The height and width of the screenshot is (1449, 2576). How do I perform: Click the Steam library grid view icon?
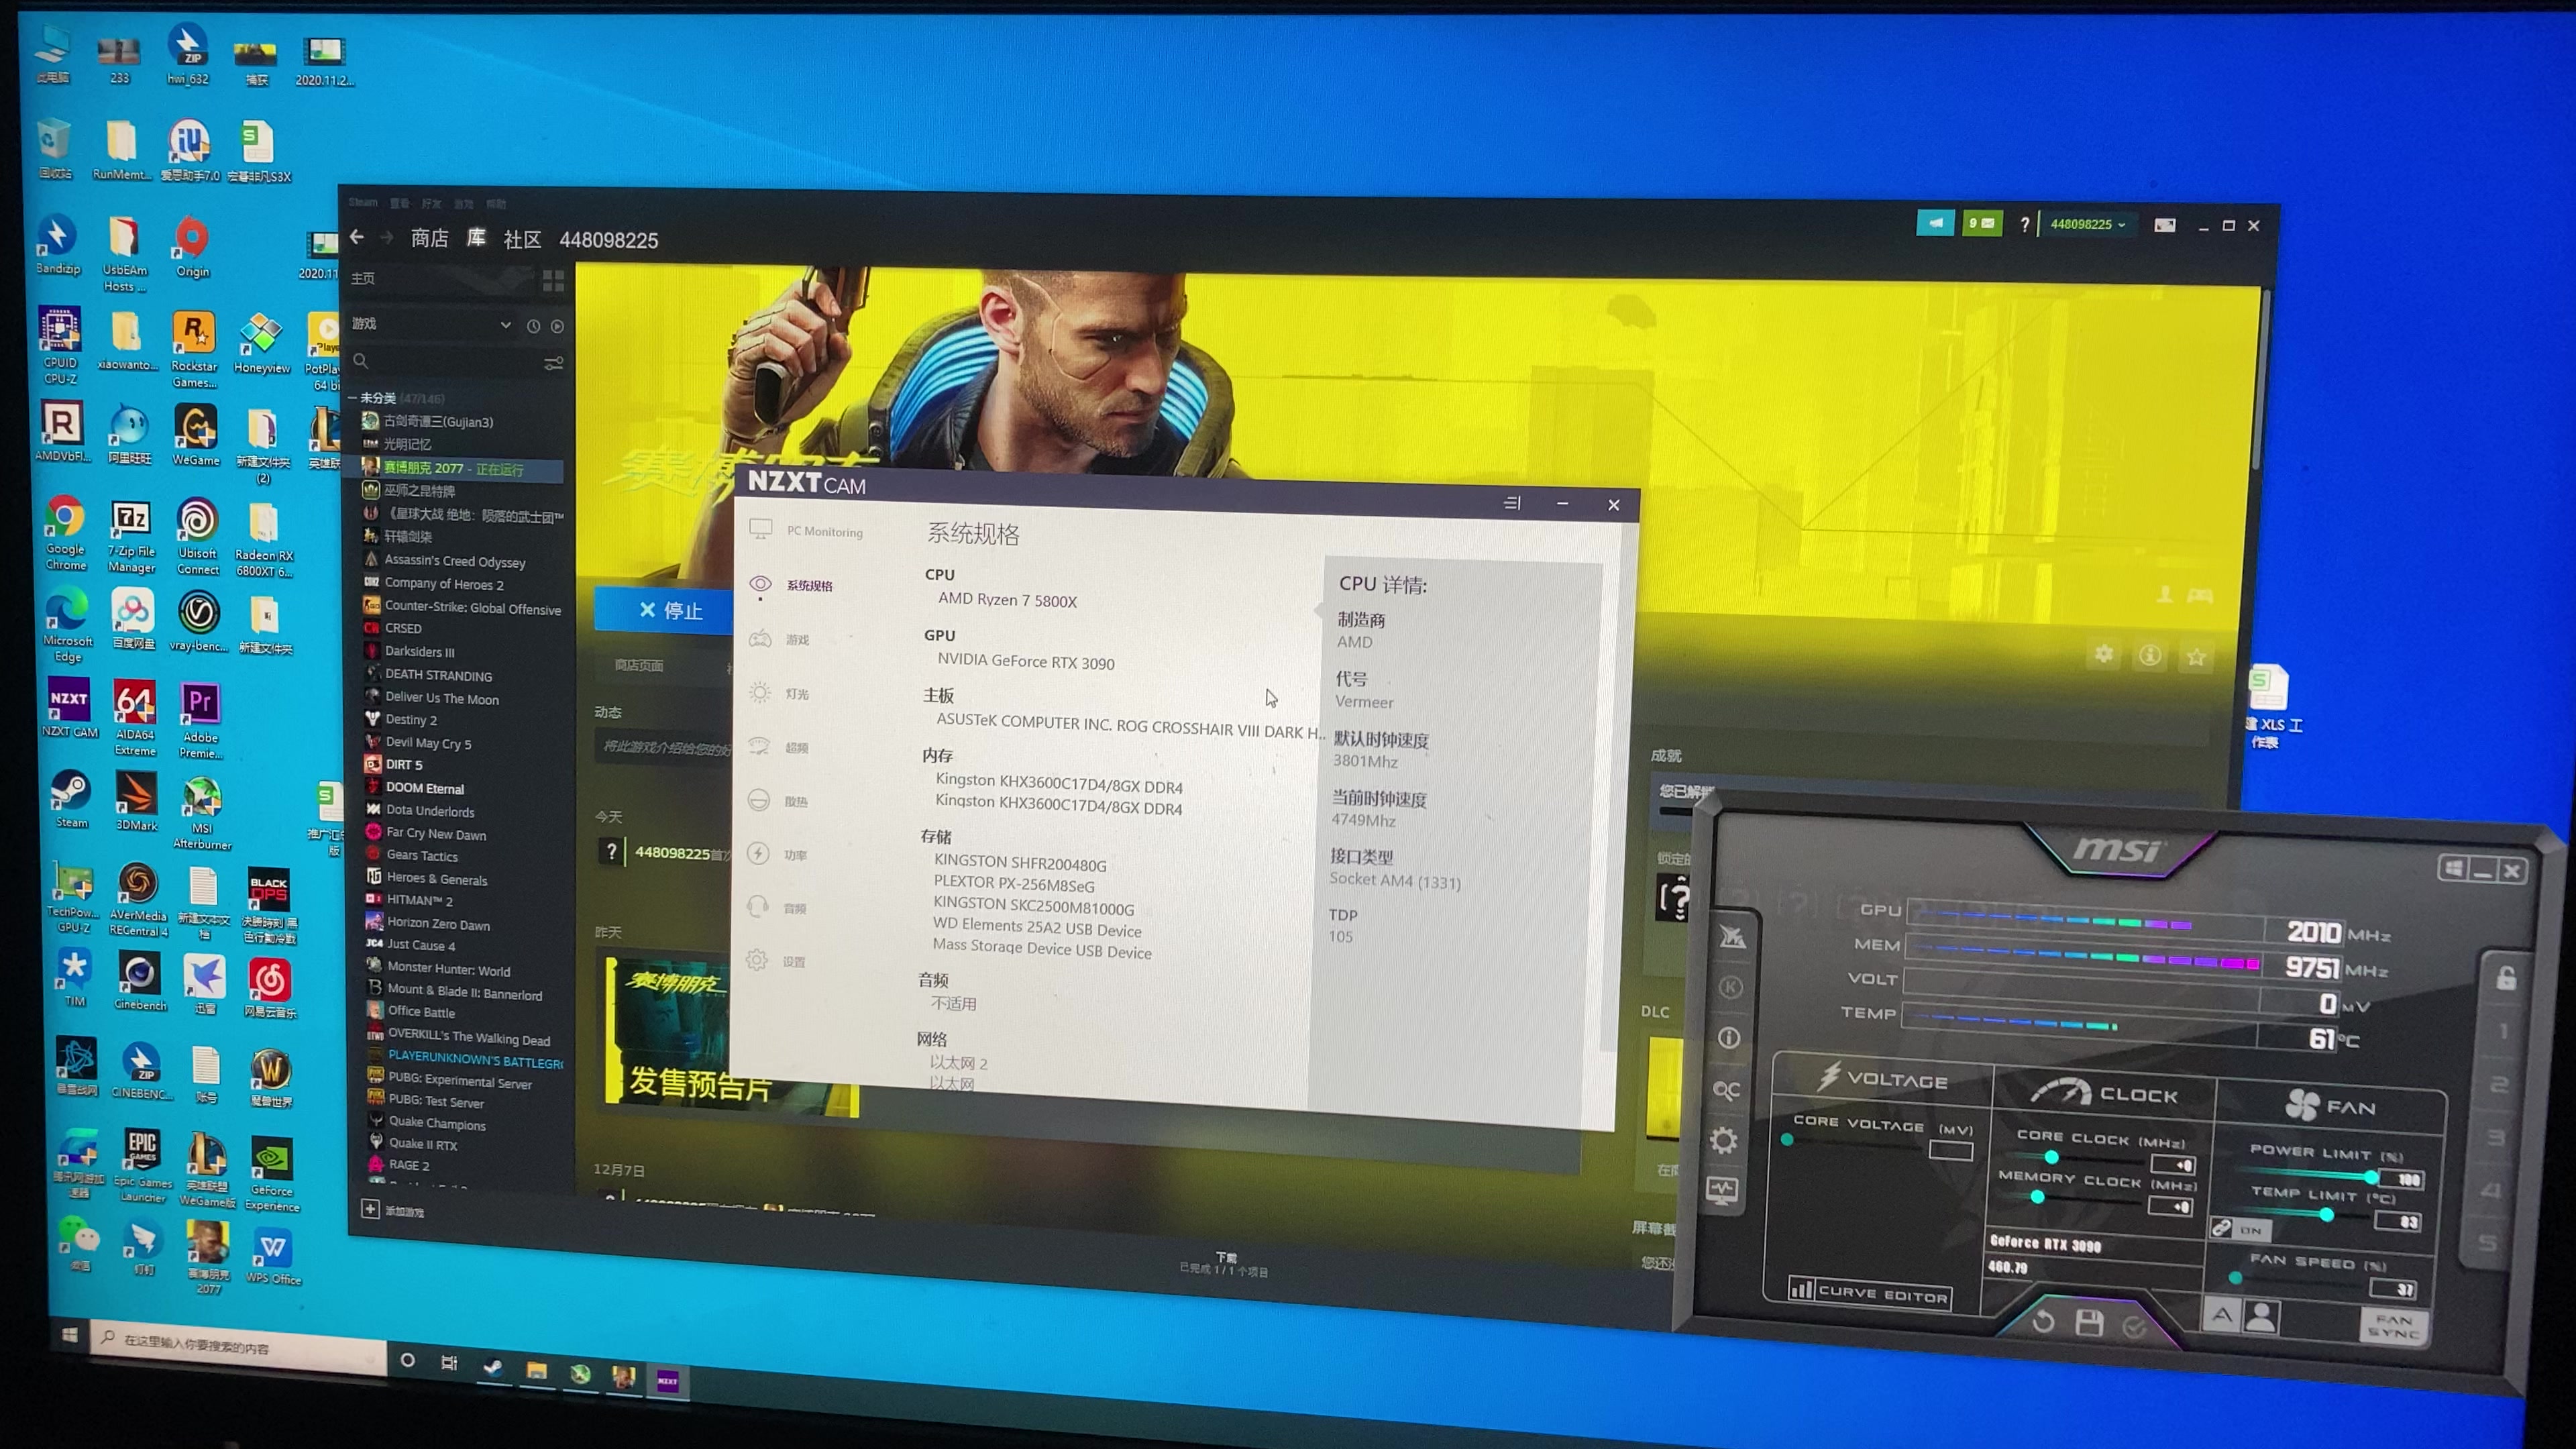click(x=553, y=280)
